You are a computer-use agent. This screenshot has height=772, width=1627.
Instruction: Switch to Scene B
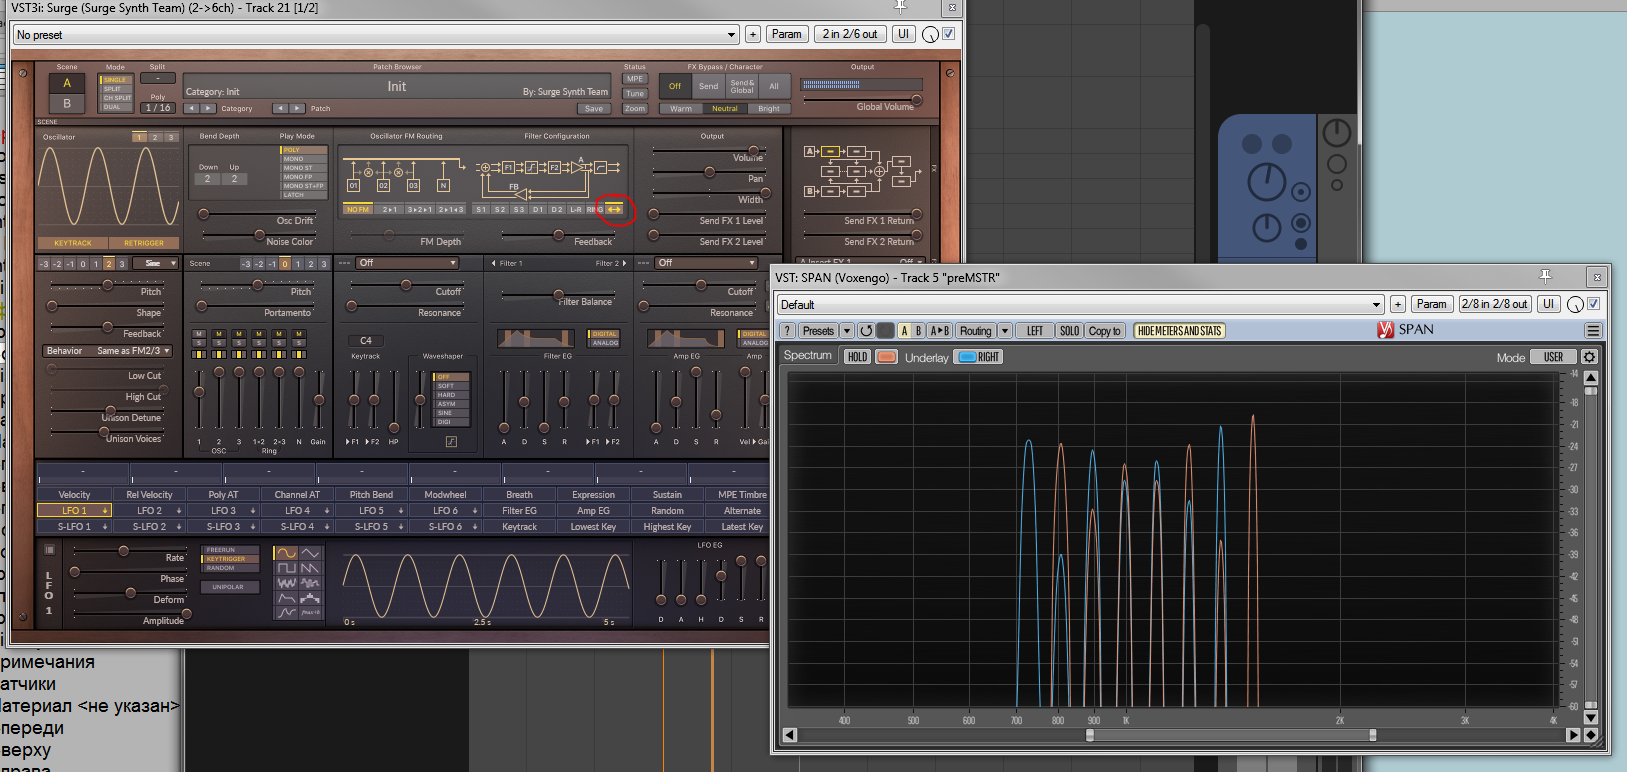click(67, 103)
